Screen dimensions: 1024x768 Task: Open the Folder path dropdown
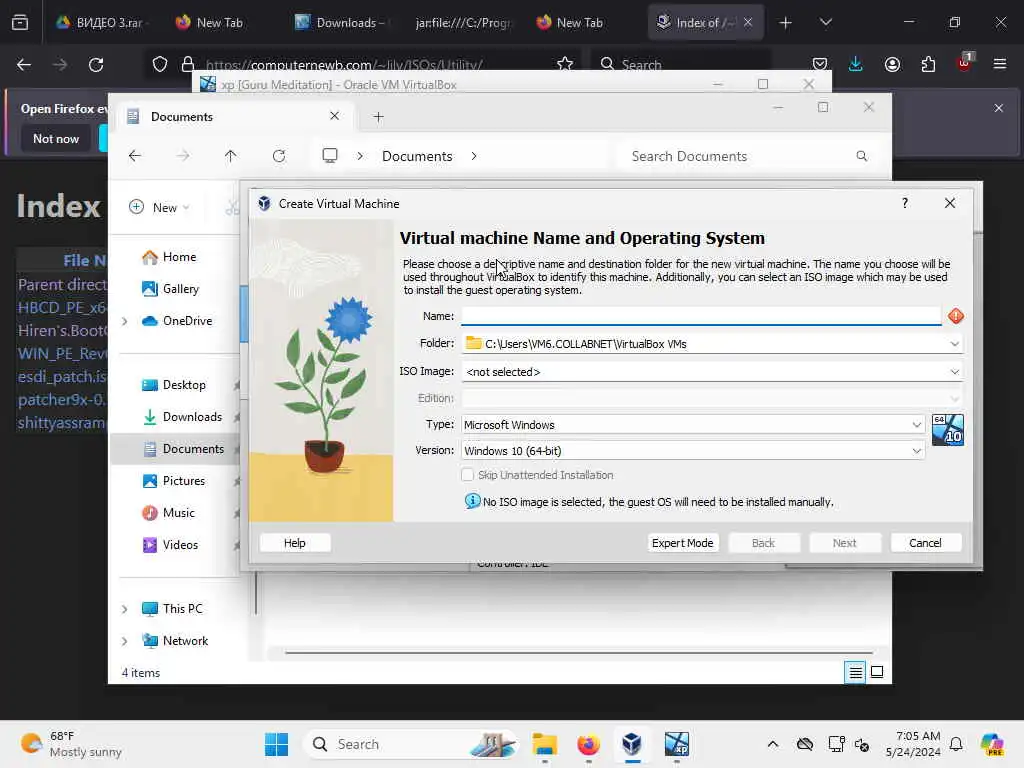click(954, 344)
